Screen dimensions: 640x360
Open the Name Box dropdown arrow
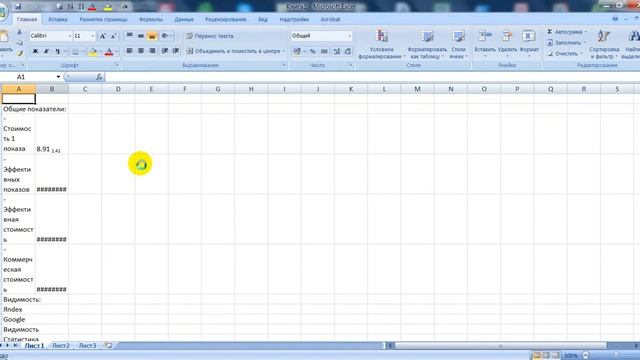click(x=58, y=77)
